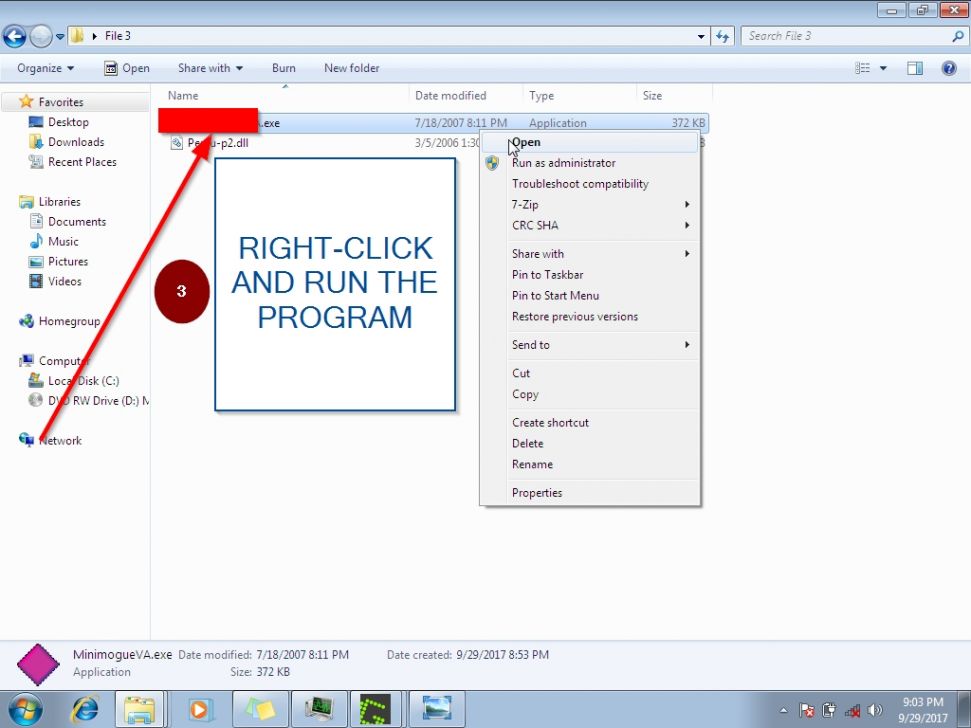
Task: Click the Windows Start button
Action: pos(25,709)
